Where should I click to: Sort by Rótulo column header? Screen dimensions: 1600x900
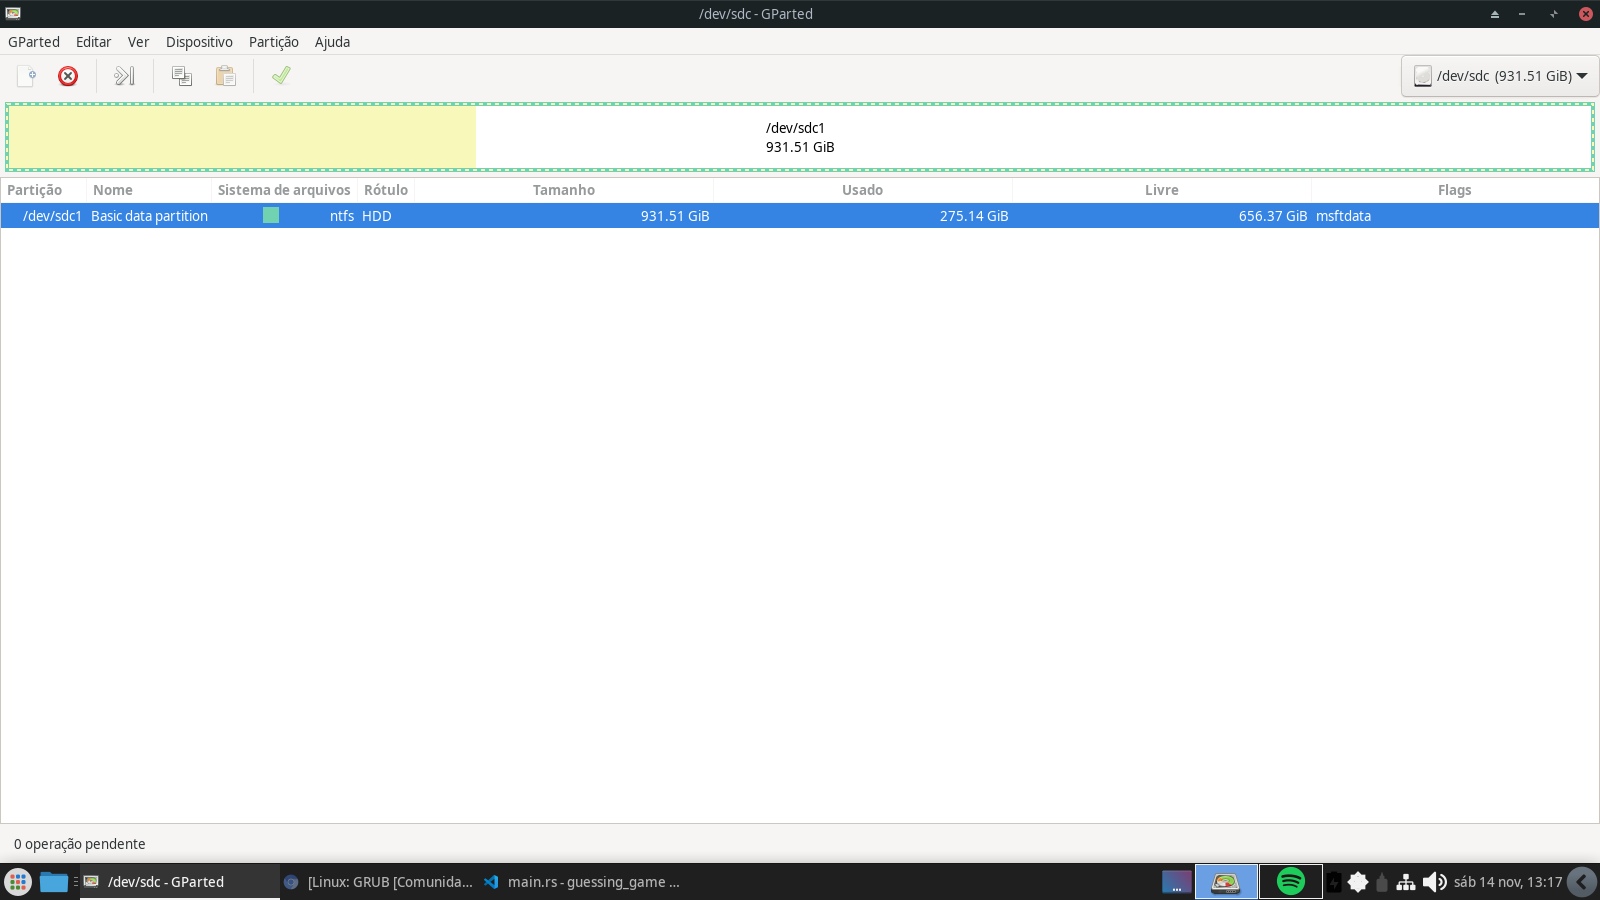pyautogui.click(x=386, y=190)
